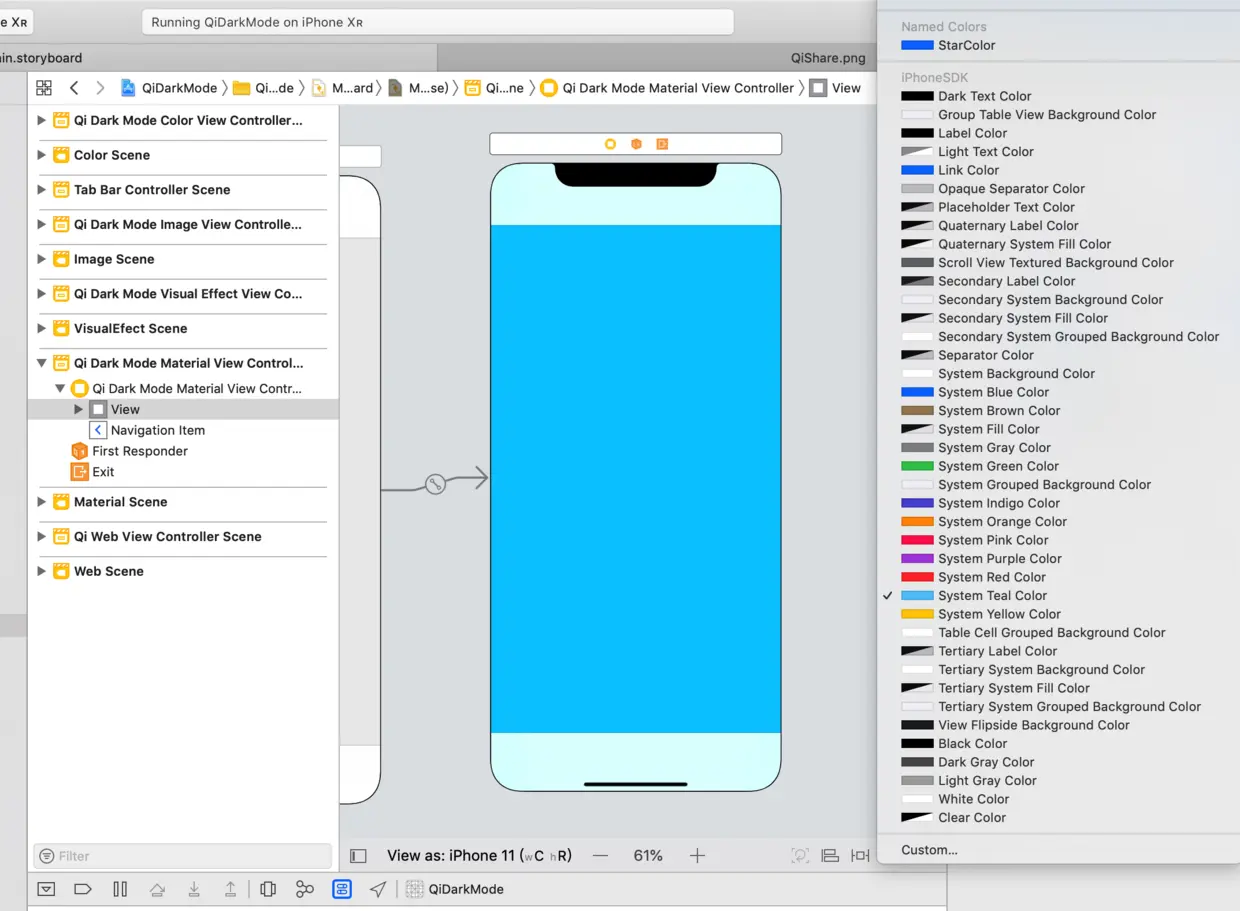Click the 61% zoom level

click(648, 856)
